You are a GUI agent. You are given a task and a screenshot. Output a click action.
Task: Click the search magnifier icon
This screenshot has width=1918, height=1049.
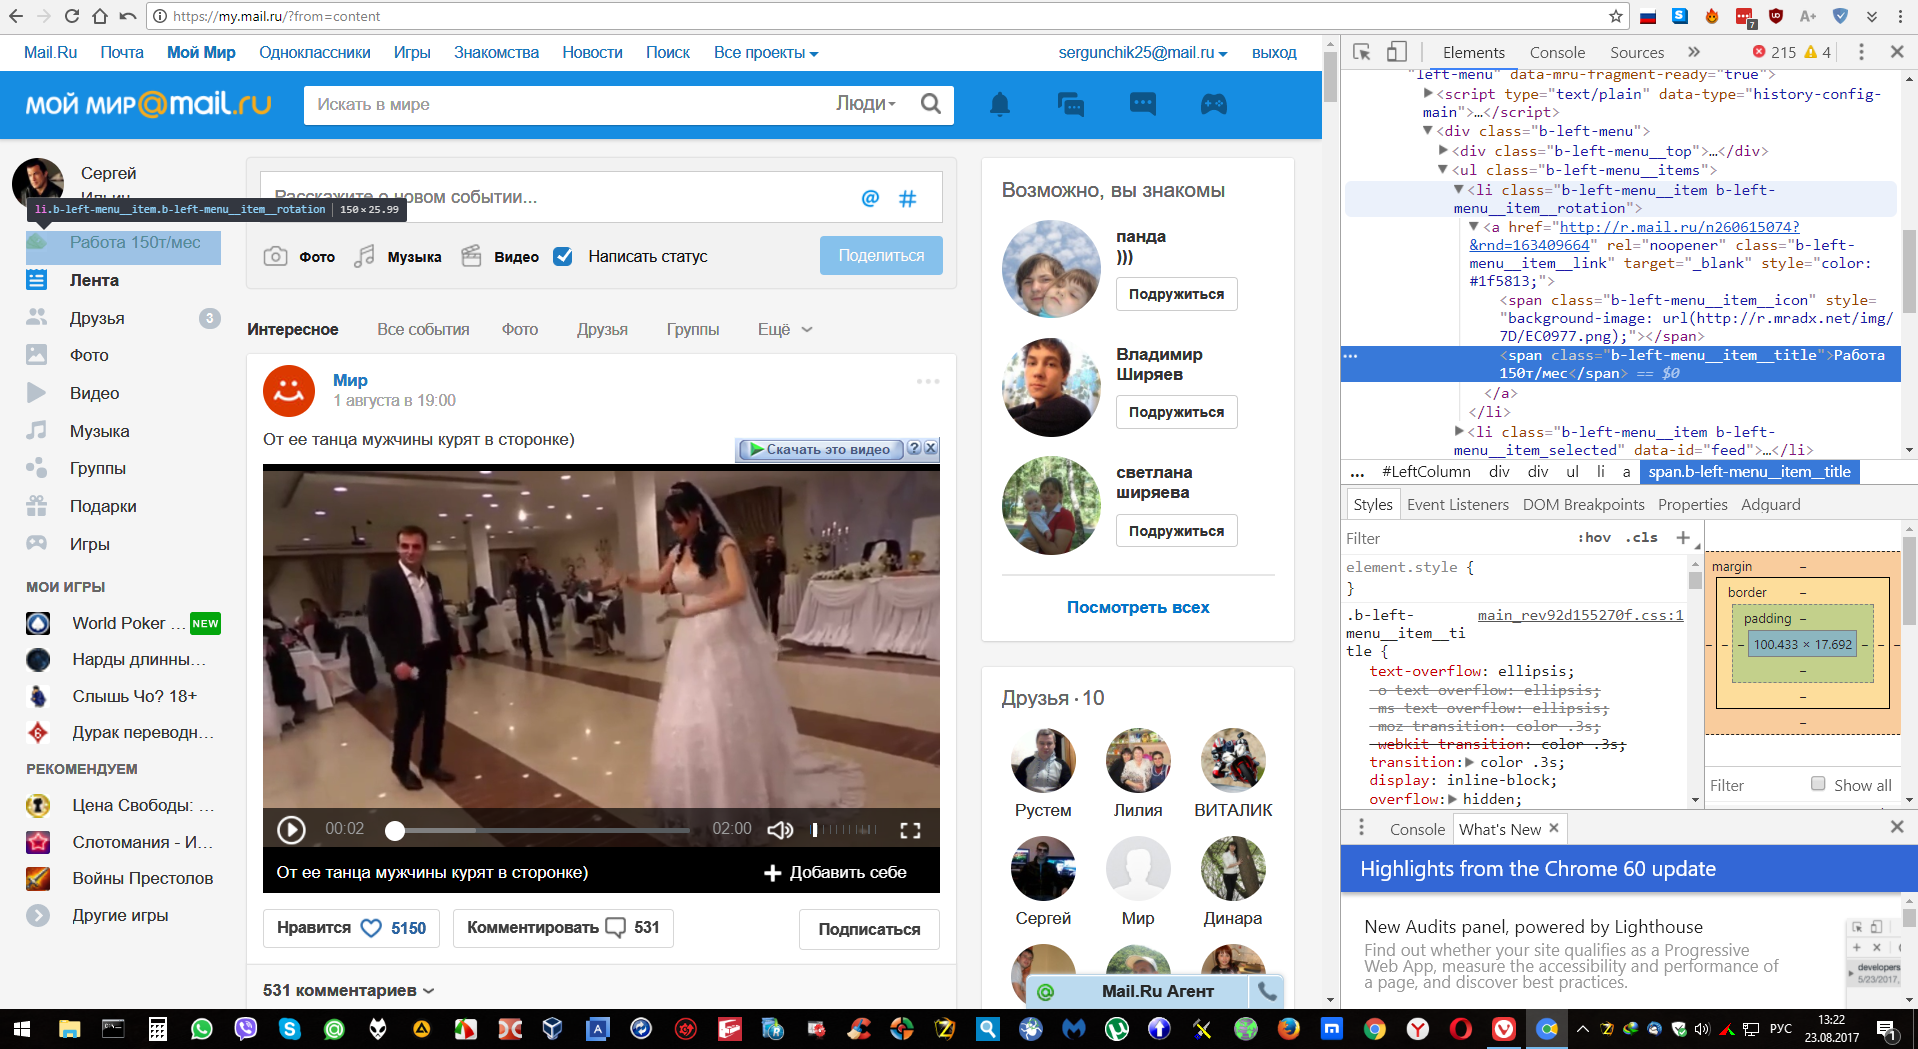tap(930, 104)
